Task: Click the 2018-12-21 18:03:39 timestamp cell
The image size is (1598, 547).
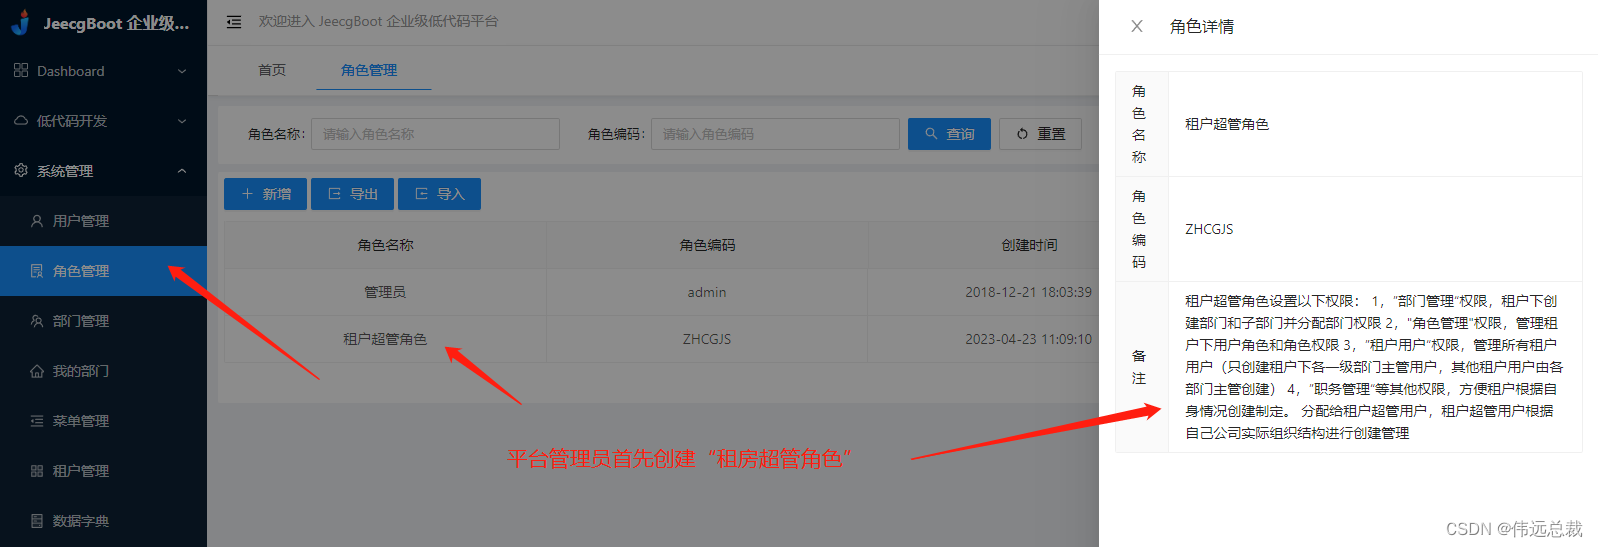Action: tap(1028, 292)
